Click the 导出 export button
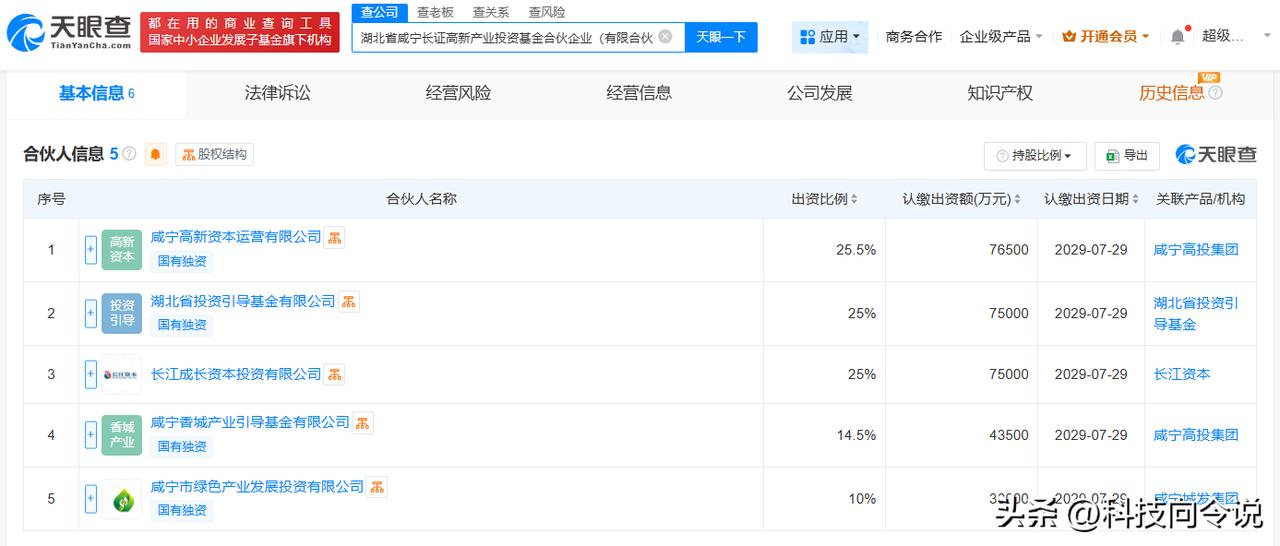Screen dimensions: 1280x546 coord(1127,156)
